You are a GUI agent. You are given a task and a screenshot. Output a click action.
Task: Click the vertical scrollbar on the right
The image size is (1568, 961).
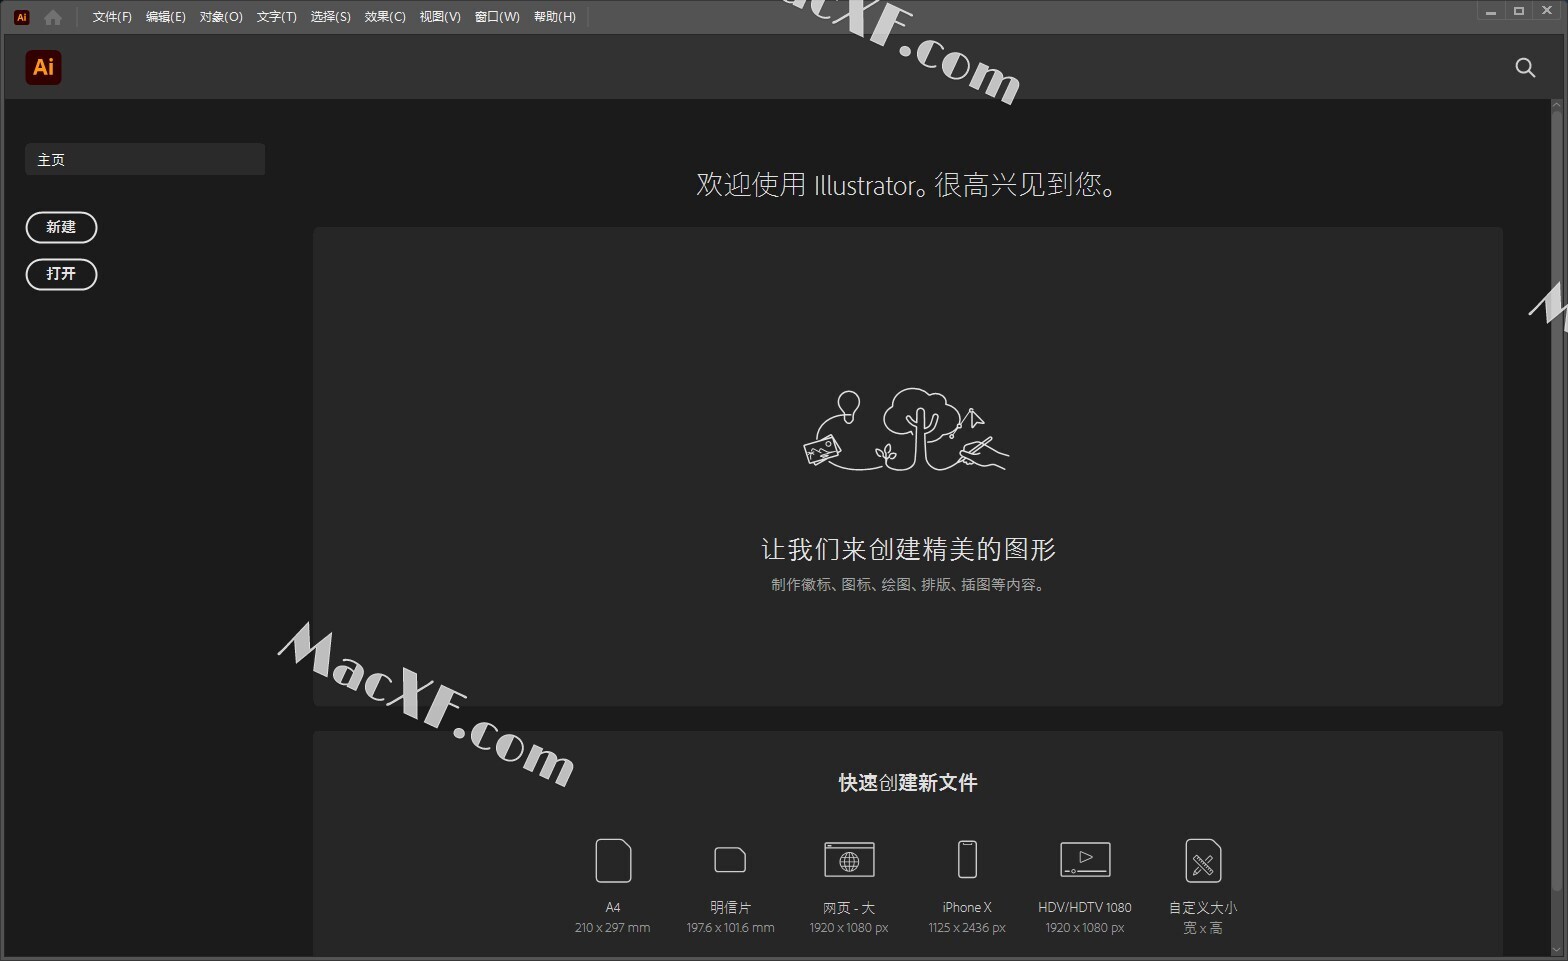1557,500
